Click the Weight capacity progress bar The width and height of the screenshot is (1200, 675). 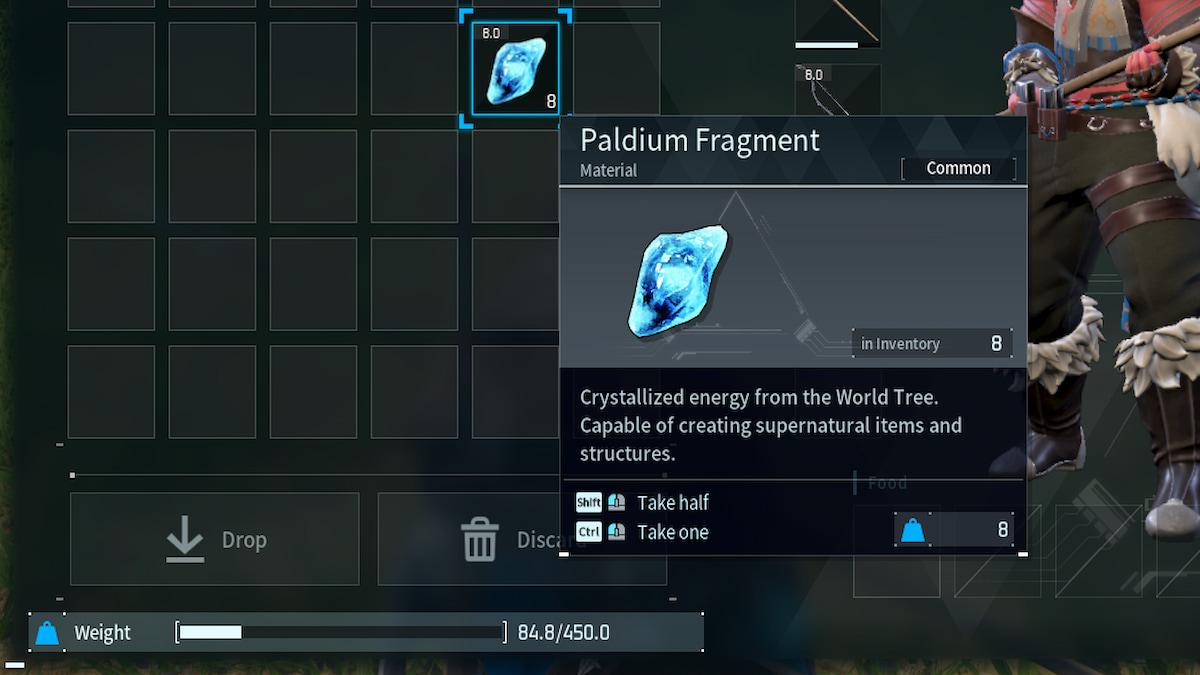coord(341,632)
